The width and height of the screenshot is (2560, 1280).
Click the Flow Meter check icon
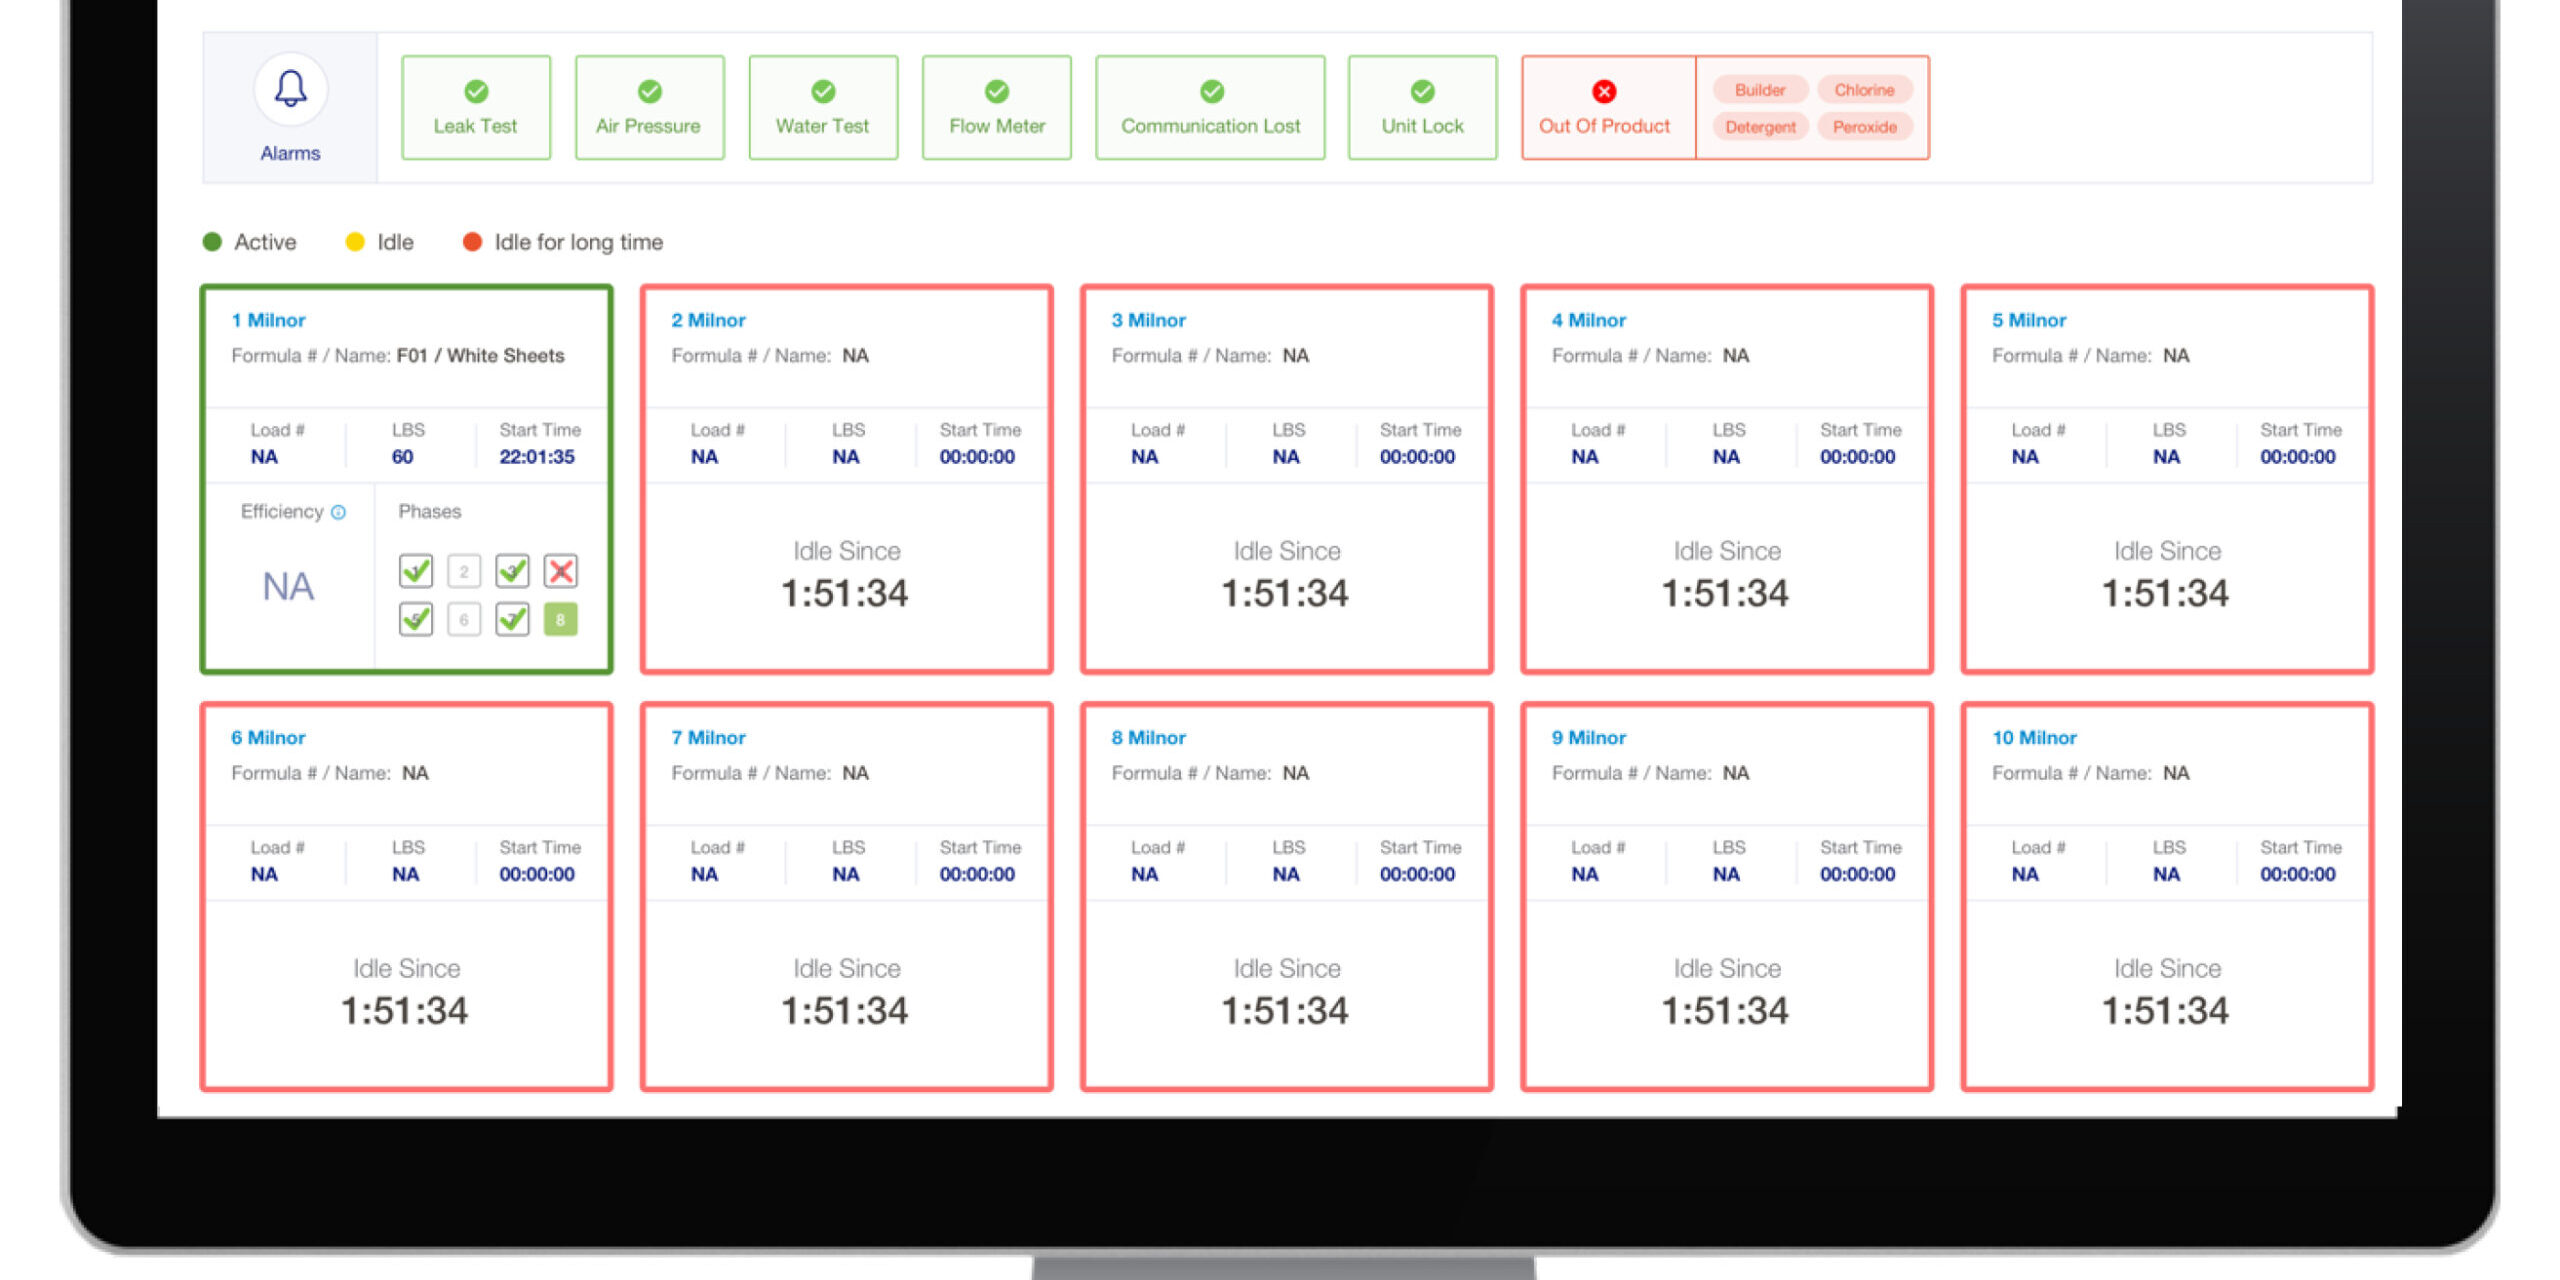tap(996, 91)
